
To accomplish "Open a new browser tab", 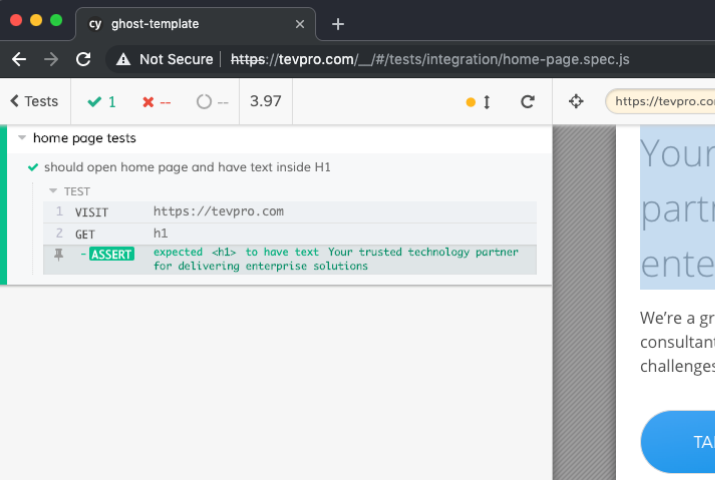I will [x=338, y=24].
